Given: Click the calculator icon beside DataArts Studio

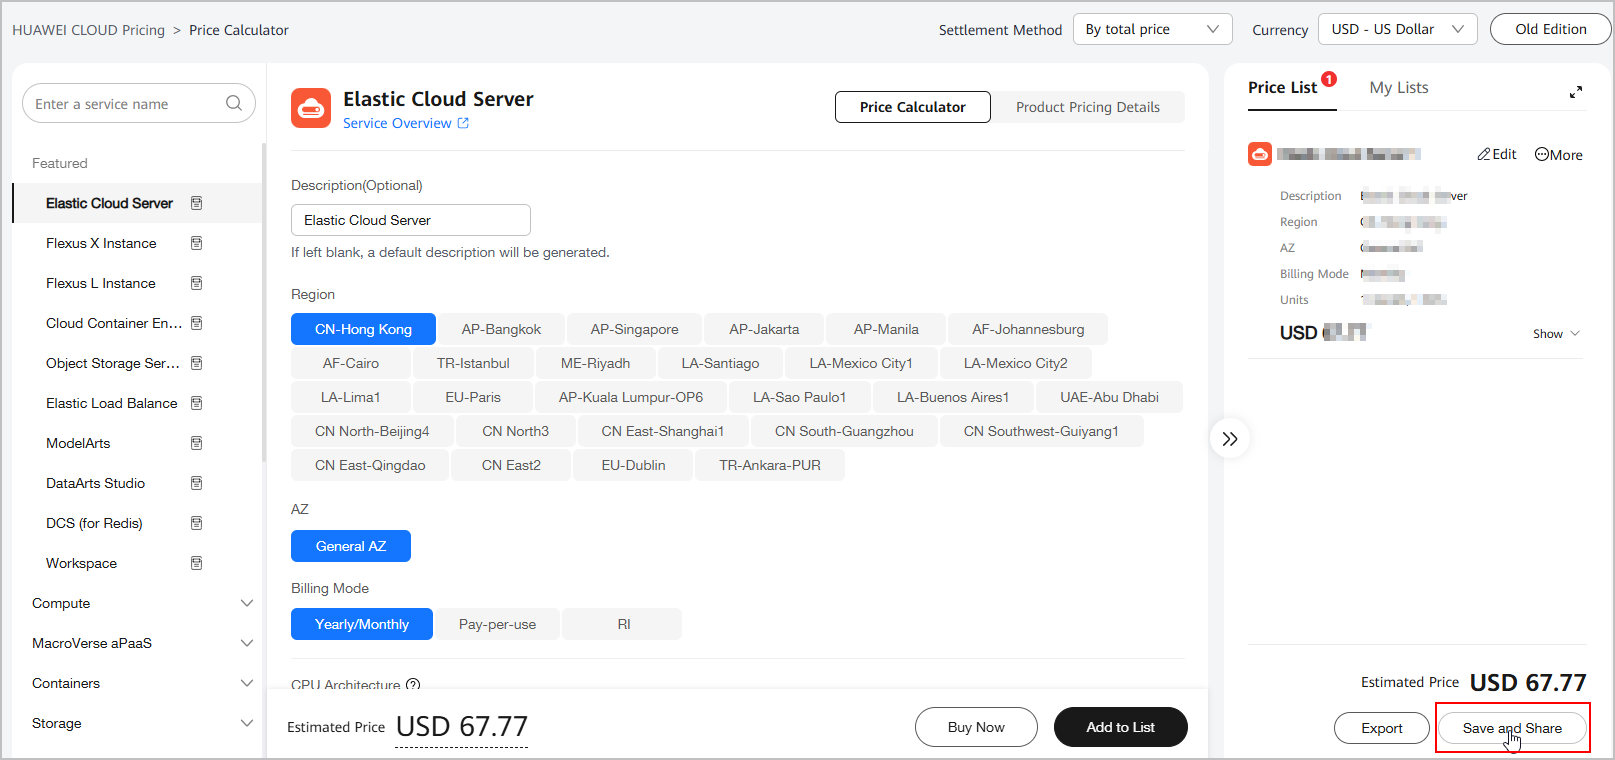Looking at the screenshot, I should [196, 483].
